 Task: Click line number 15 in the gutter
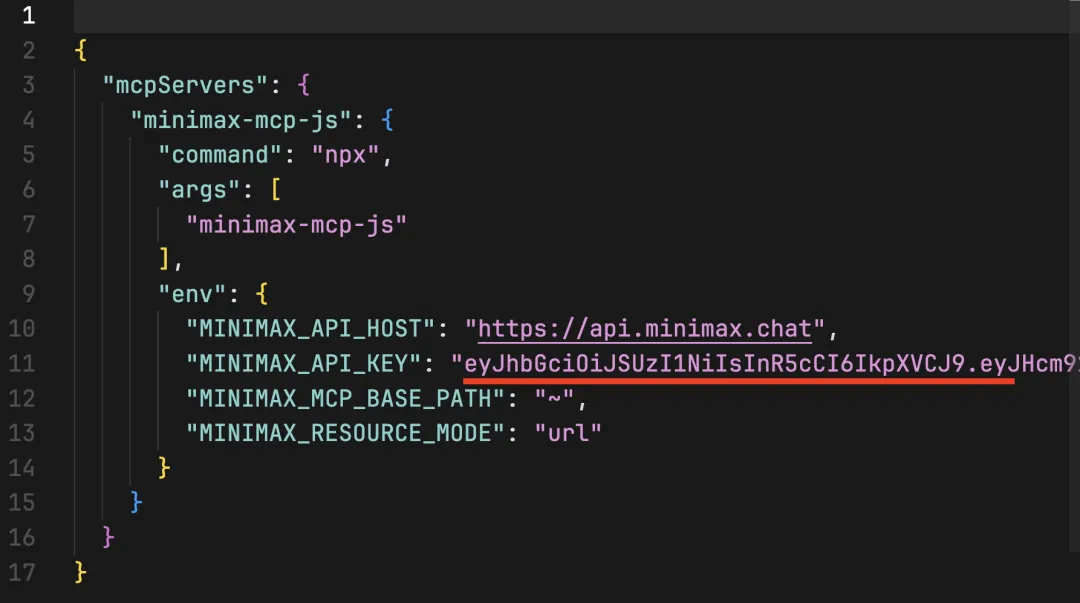coord(21,502)
